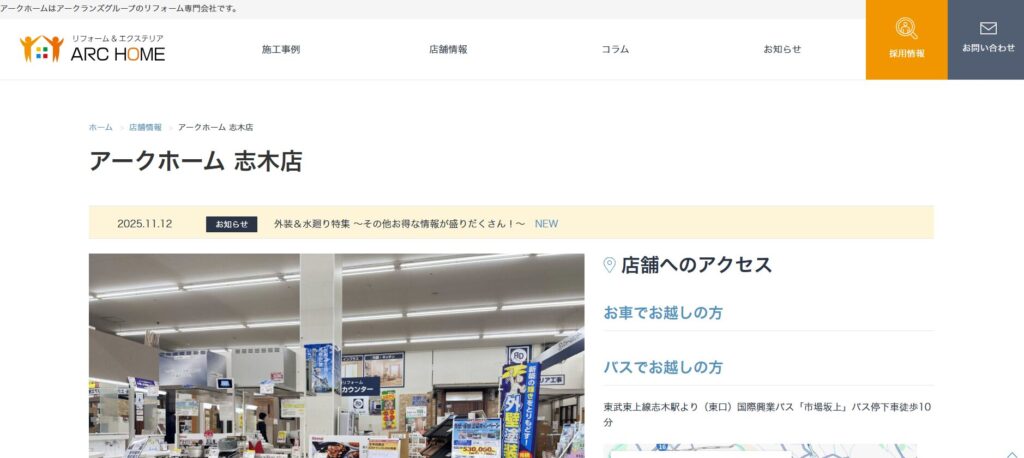Open the 店舗情報 menu item

(x=448, y=50)
